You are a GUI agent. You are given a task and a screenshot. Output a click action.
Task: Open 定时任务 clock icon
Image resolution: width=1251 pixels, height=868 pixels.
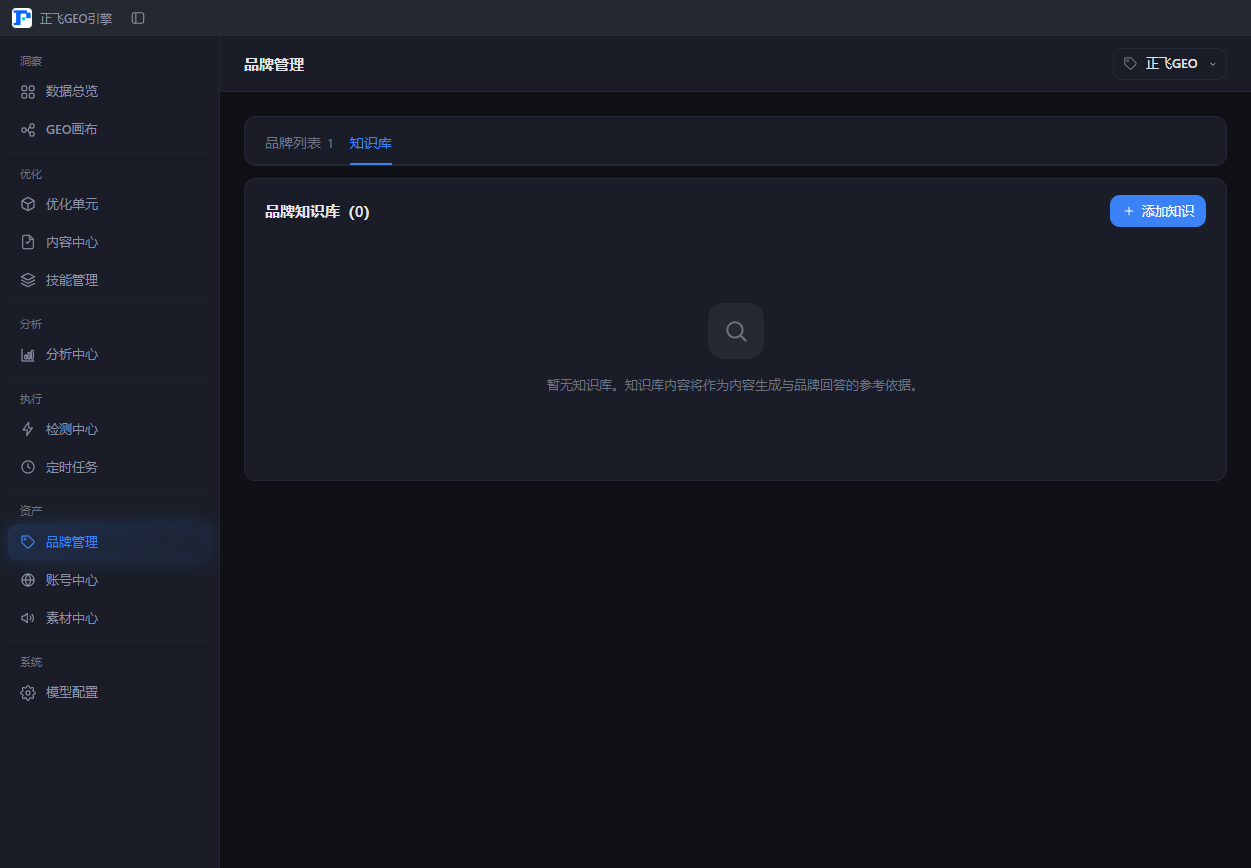tap(28, 467)
